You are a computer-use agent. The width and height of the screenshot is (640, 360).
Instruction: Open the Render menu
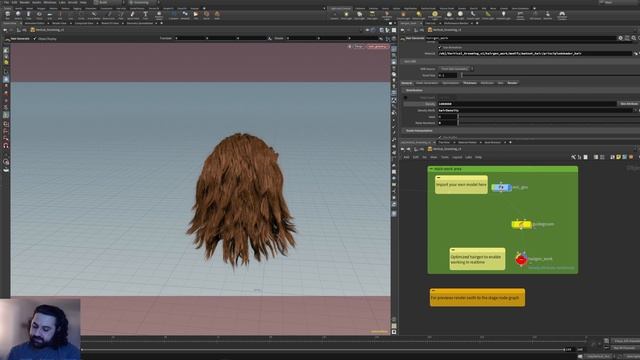[24, 2]
